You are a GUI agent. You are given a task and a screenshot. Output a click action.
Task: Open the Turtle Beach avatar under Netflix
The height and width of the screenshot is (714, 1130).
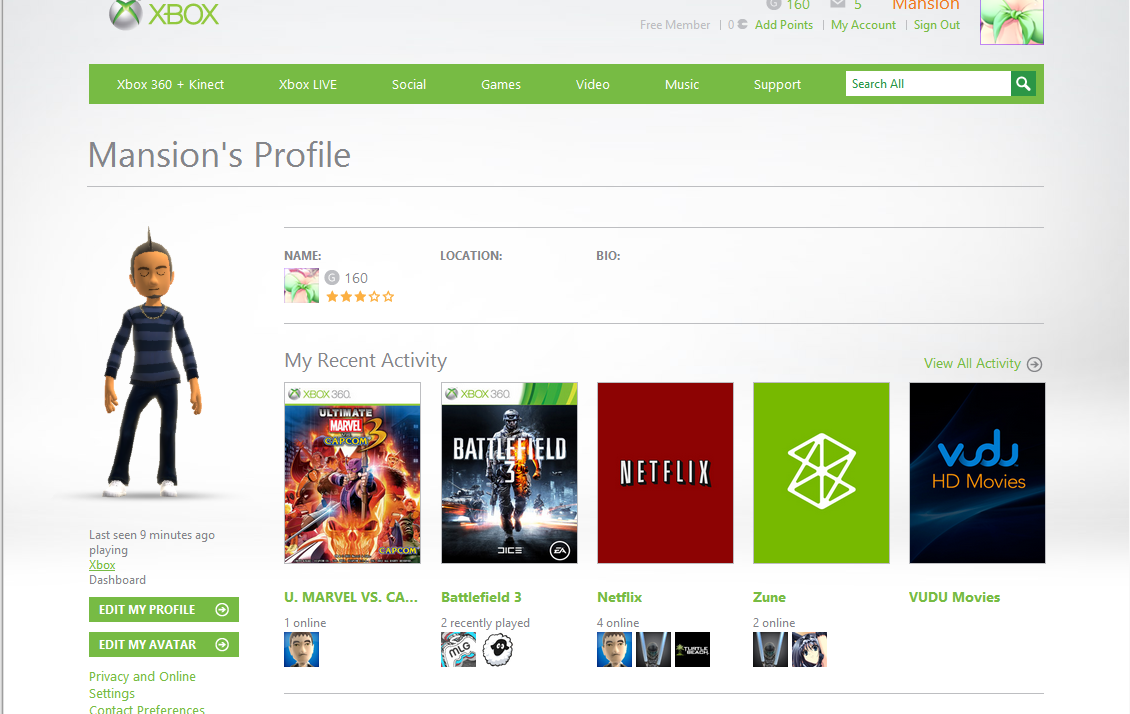(693, 649)
